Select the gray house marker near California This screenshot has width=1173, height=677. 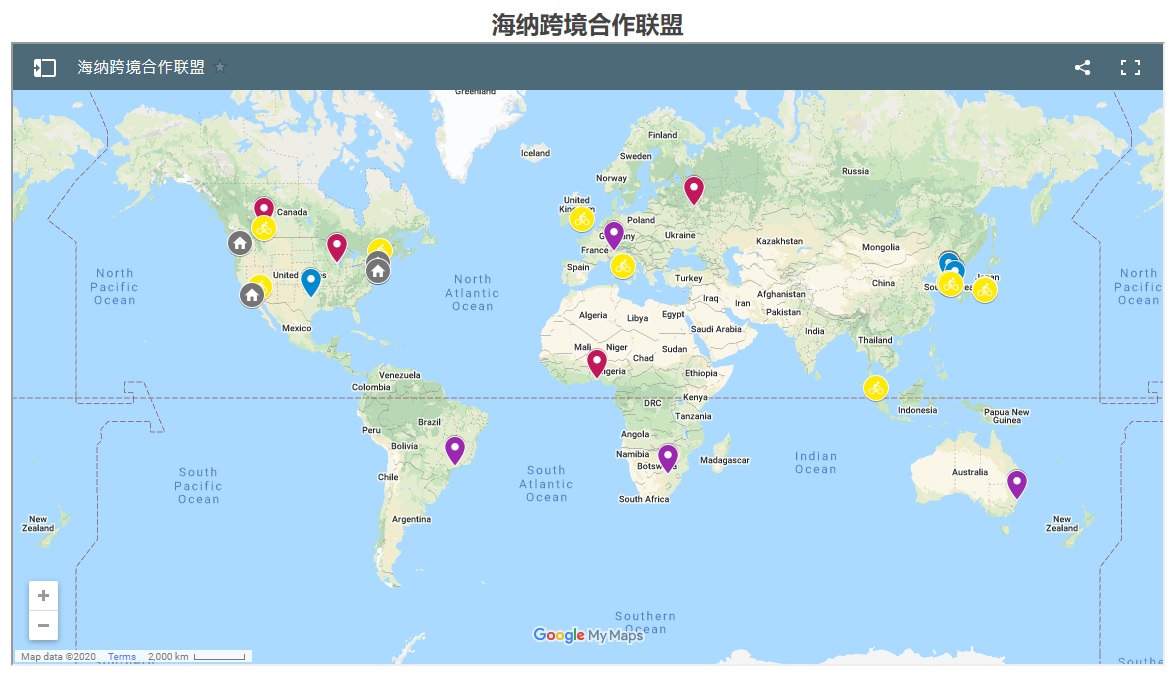pos(252,295)
